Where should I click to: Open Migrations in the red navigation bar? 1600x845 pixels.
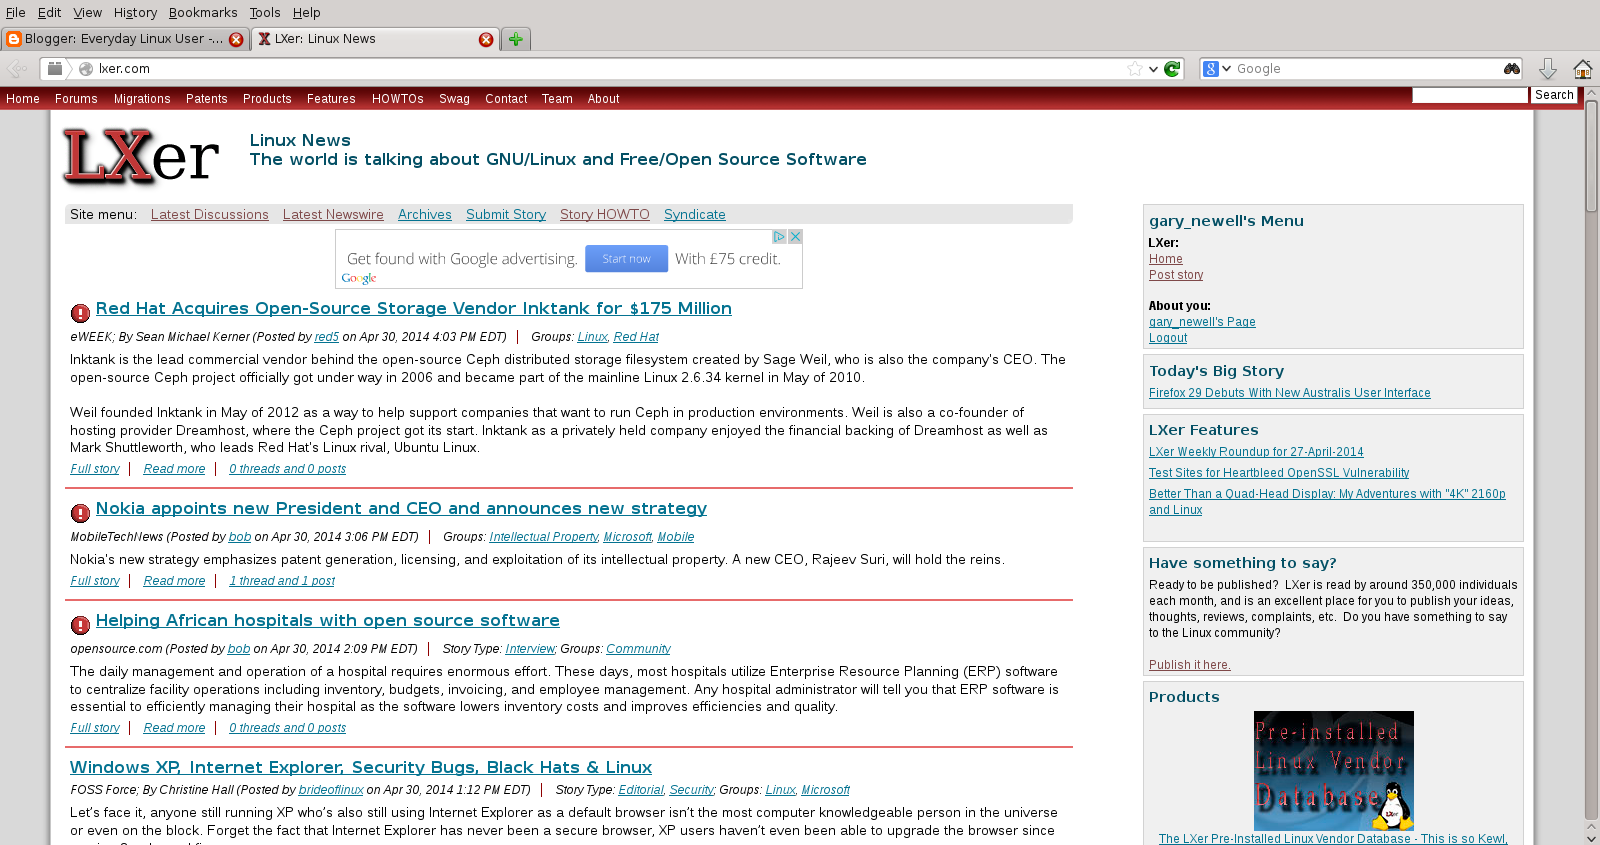coord(142,99)
